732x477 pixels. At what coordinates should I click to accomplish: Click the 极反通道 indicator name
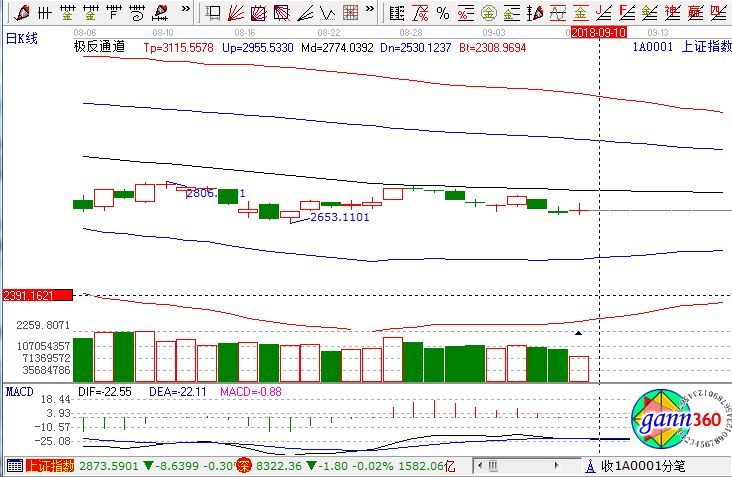99,47
